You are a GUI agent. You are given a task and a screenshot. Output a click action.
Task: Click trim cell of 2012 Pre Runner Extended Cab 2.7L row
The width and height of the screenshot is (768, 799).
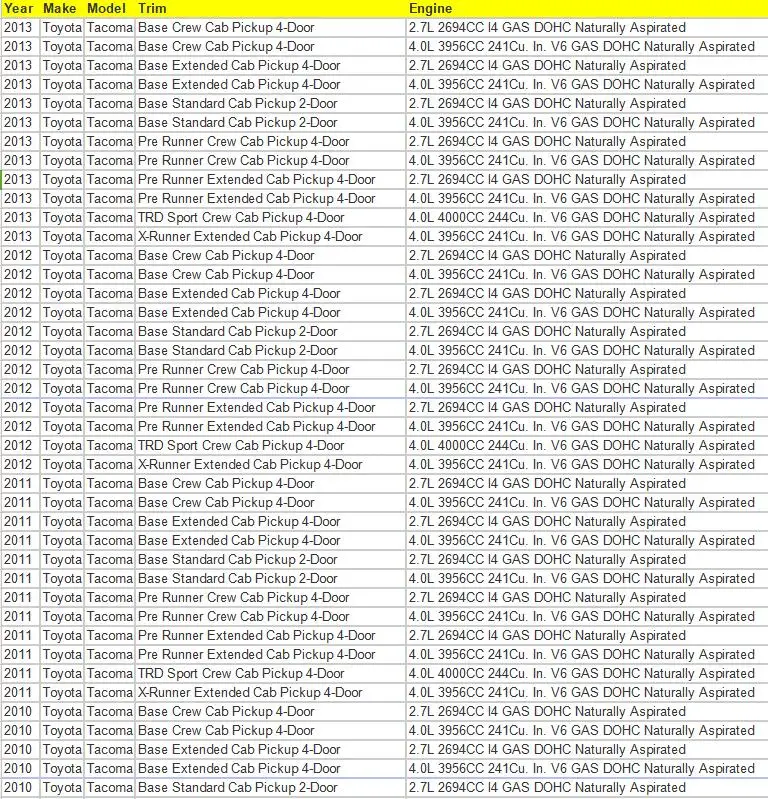pos(270,408)
